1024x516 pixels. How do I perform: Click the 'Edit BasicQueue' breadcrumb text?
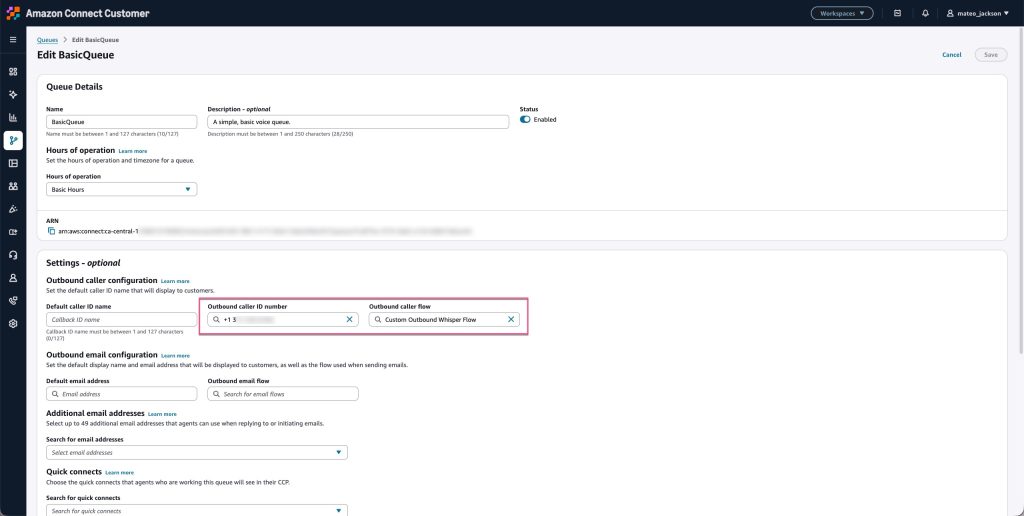[x=95, y=40]
